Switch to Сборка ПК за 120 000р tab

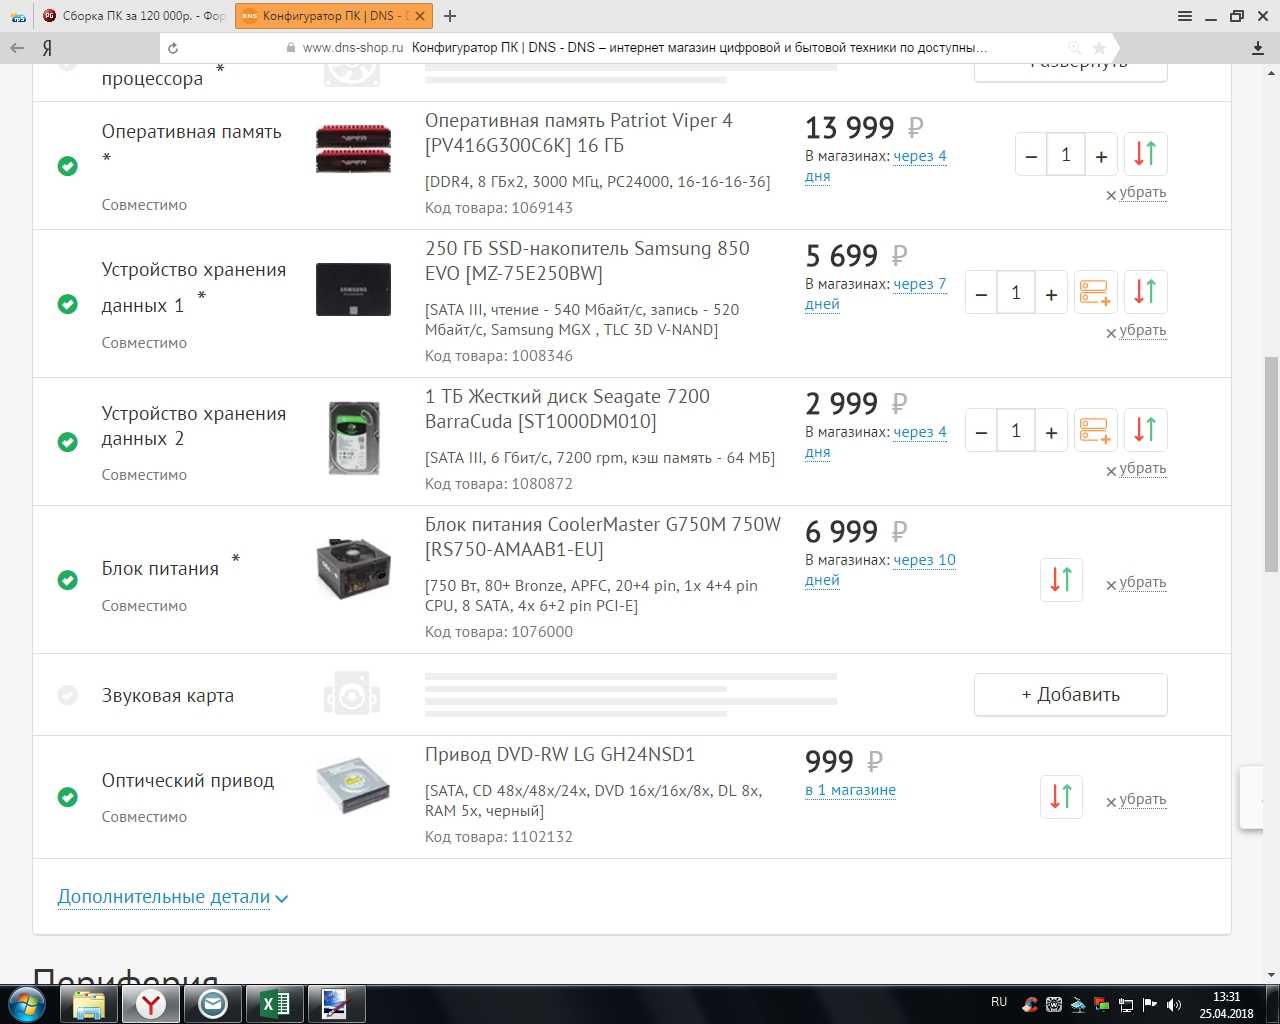[133, 16]
